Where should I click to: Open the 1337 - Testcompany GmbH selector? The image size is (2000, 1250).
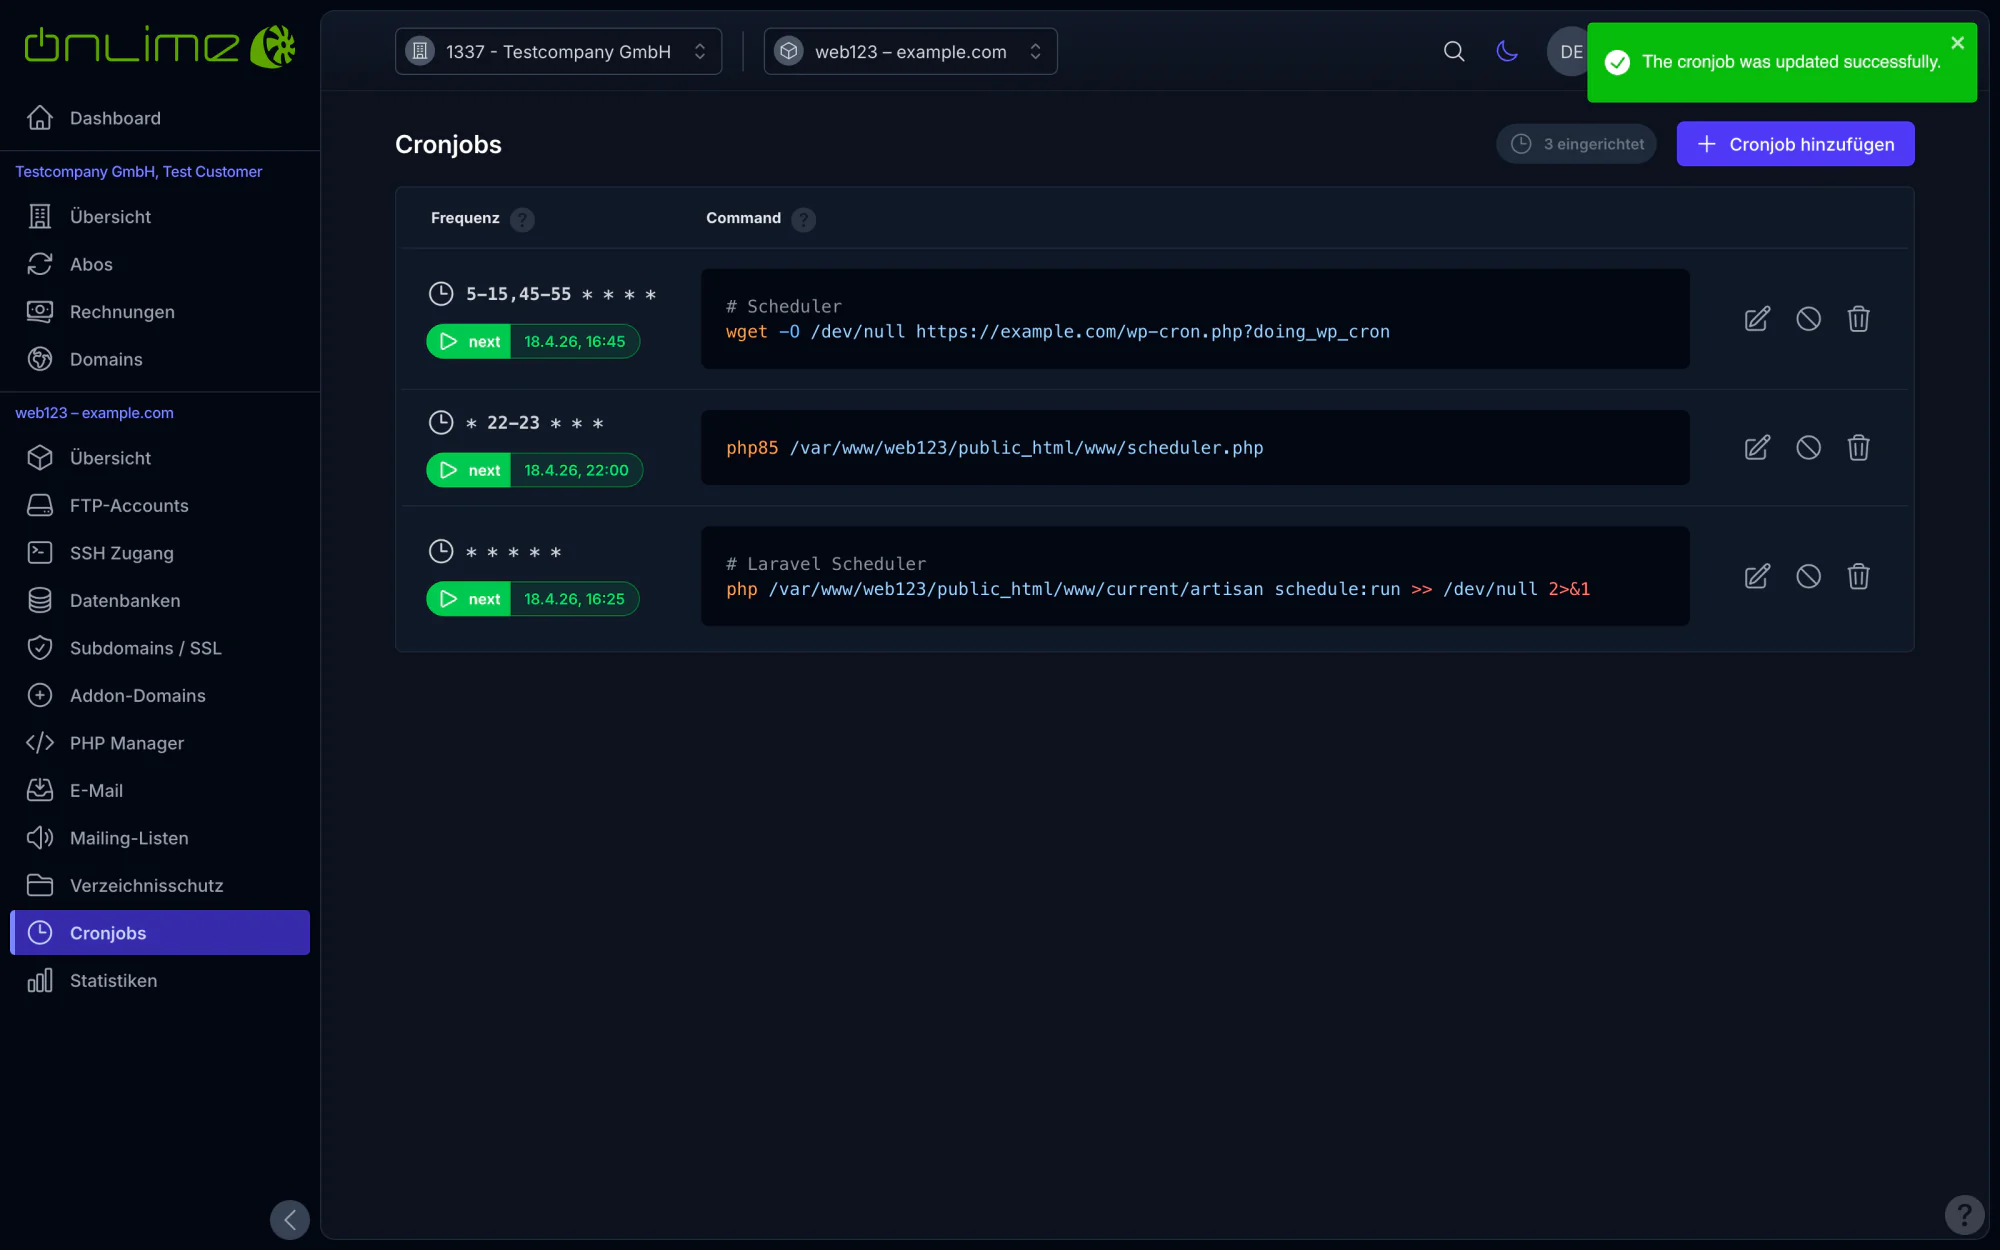(558, 51)
